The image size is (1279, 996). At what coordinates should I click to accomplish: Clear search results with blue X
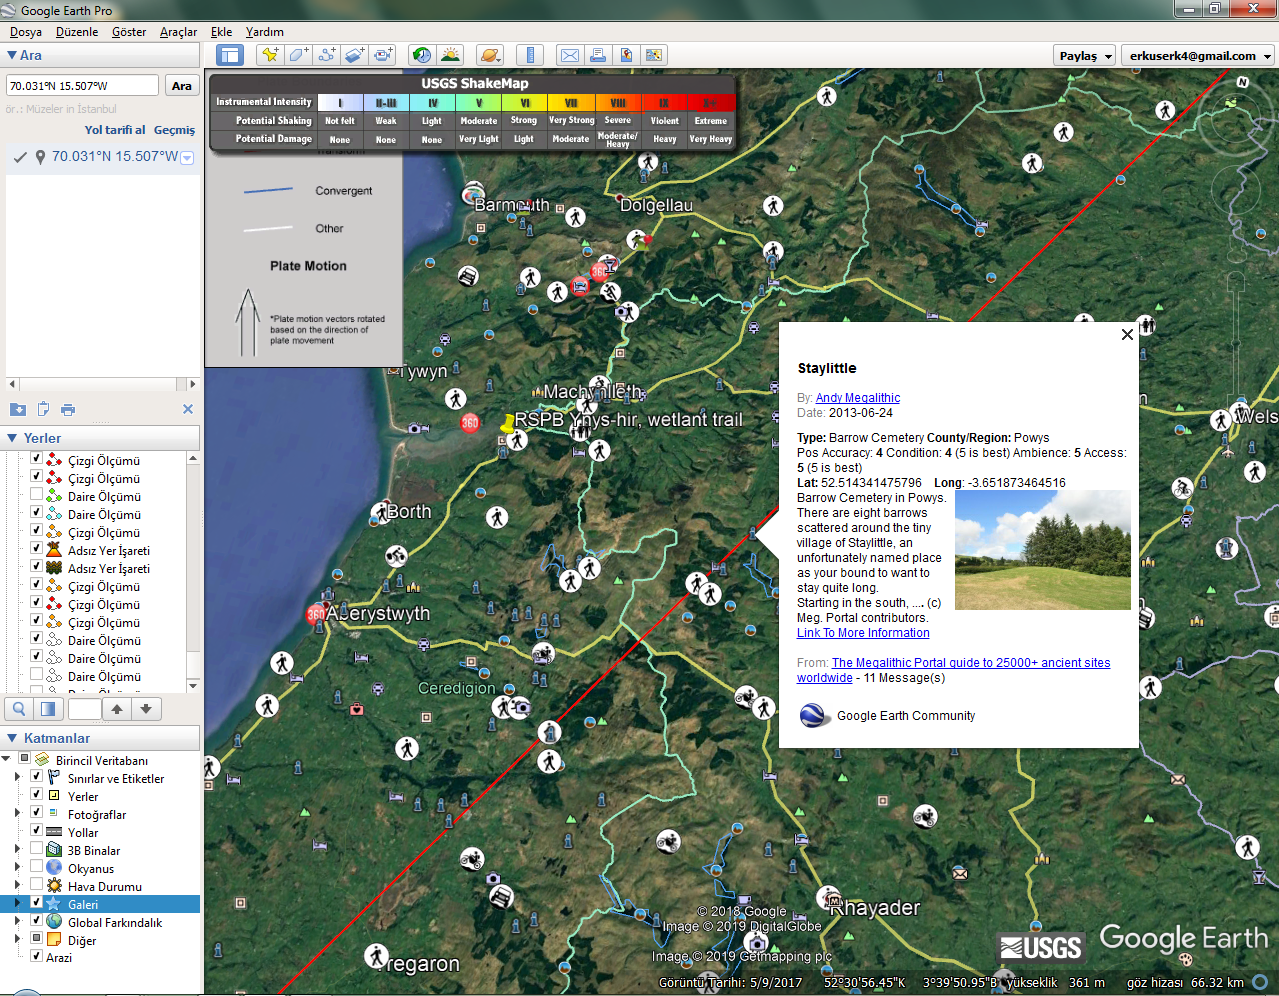pos(188,409)
